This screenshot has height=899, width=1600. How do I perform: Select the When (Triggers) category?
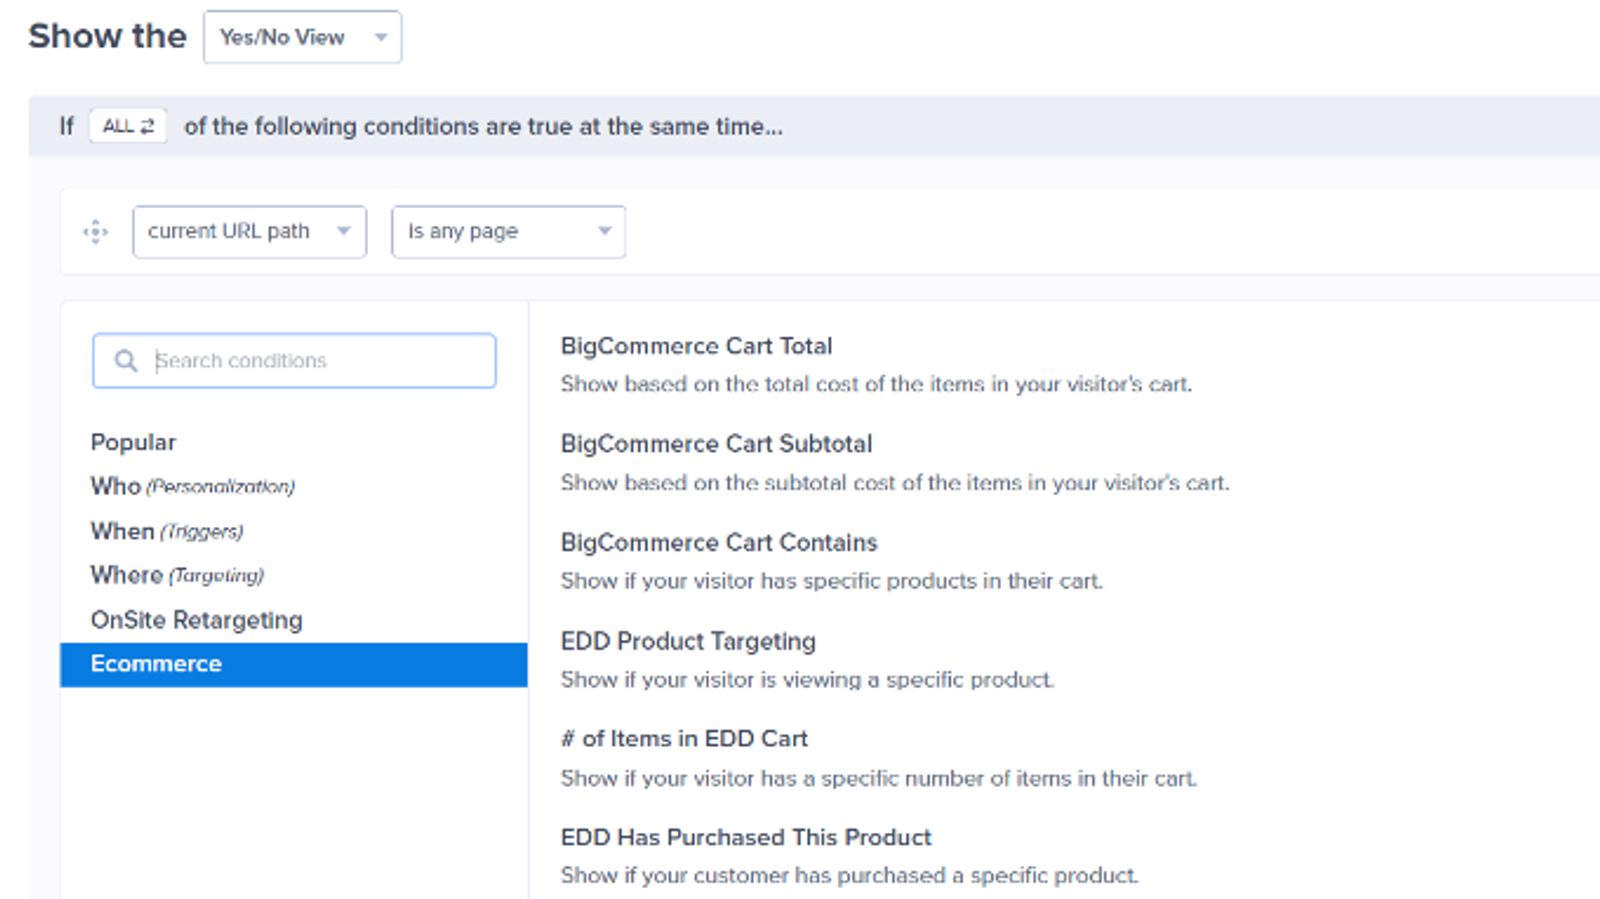(167, 531)
